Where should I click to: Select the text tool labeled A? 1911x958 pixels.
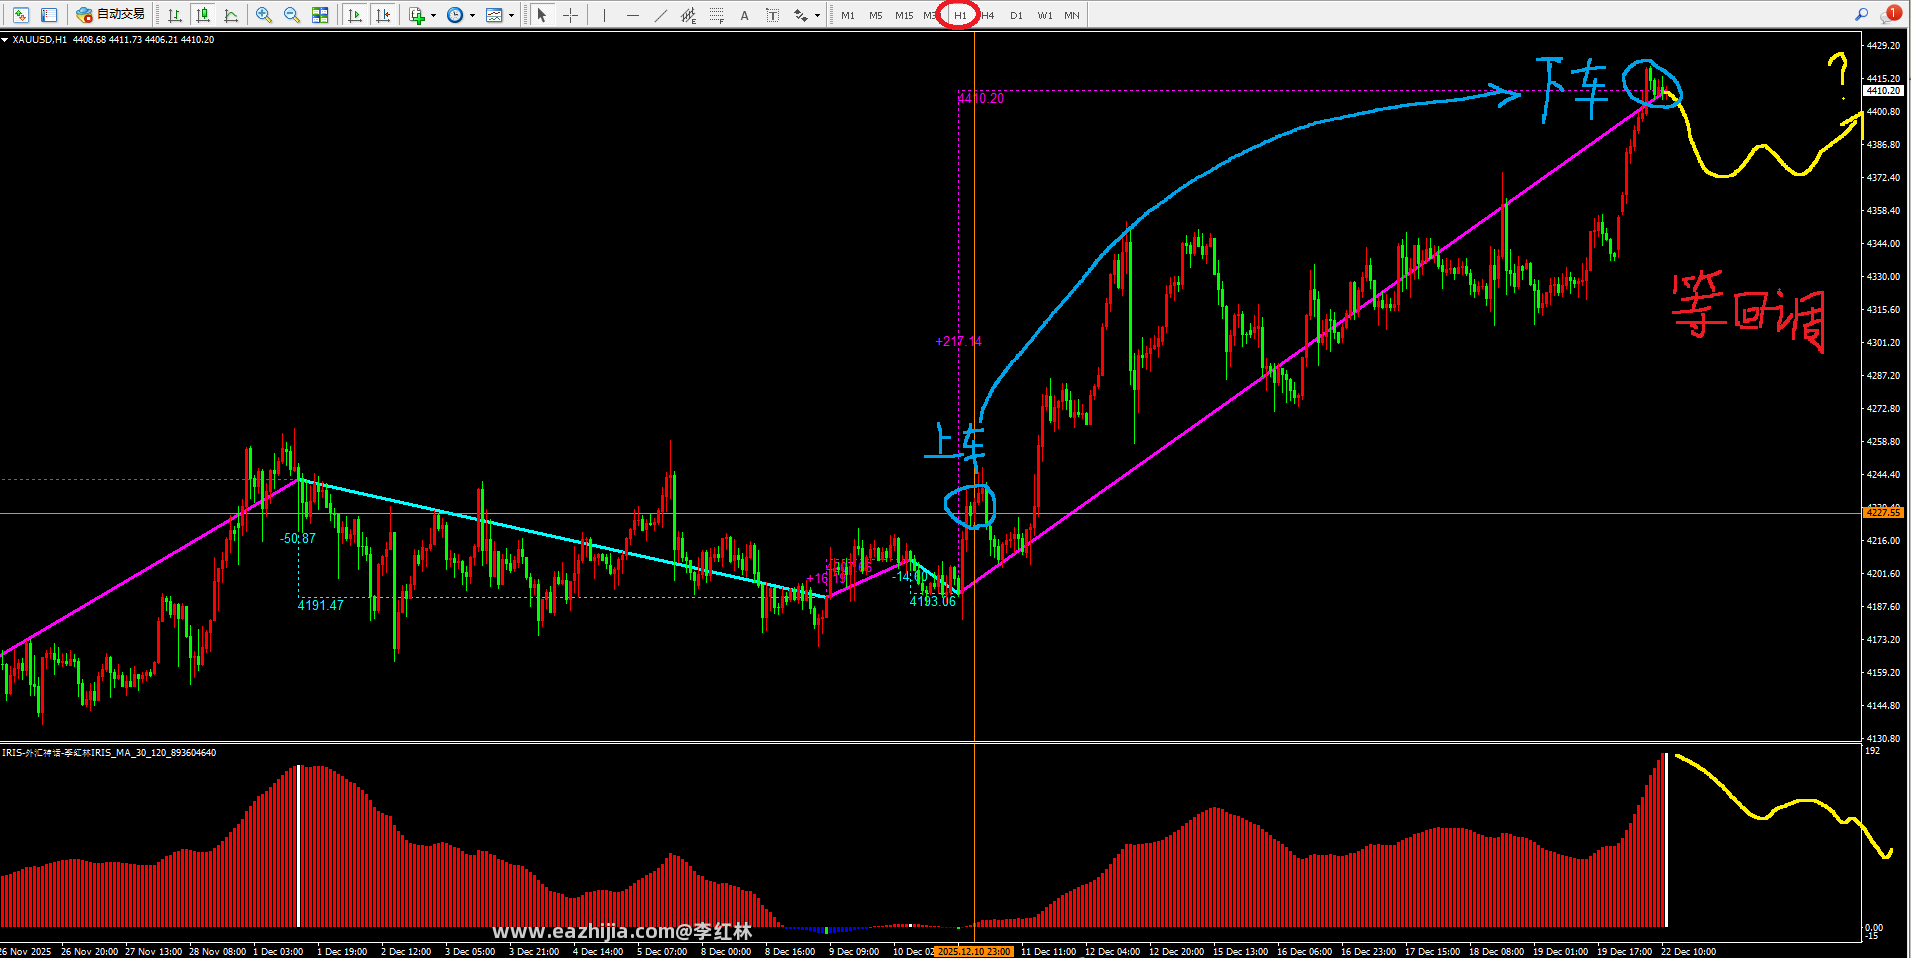click(x=744, y=15)
